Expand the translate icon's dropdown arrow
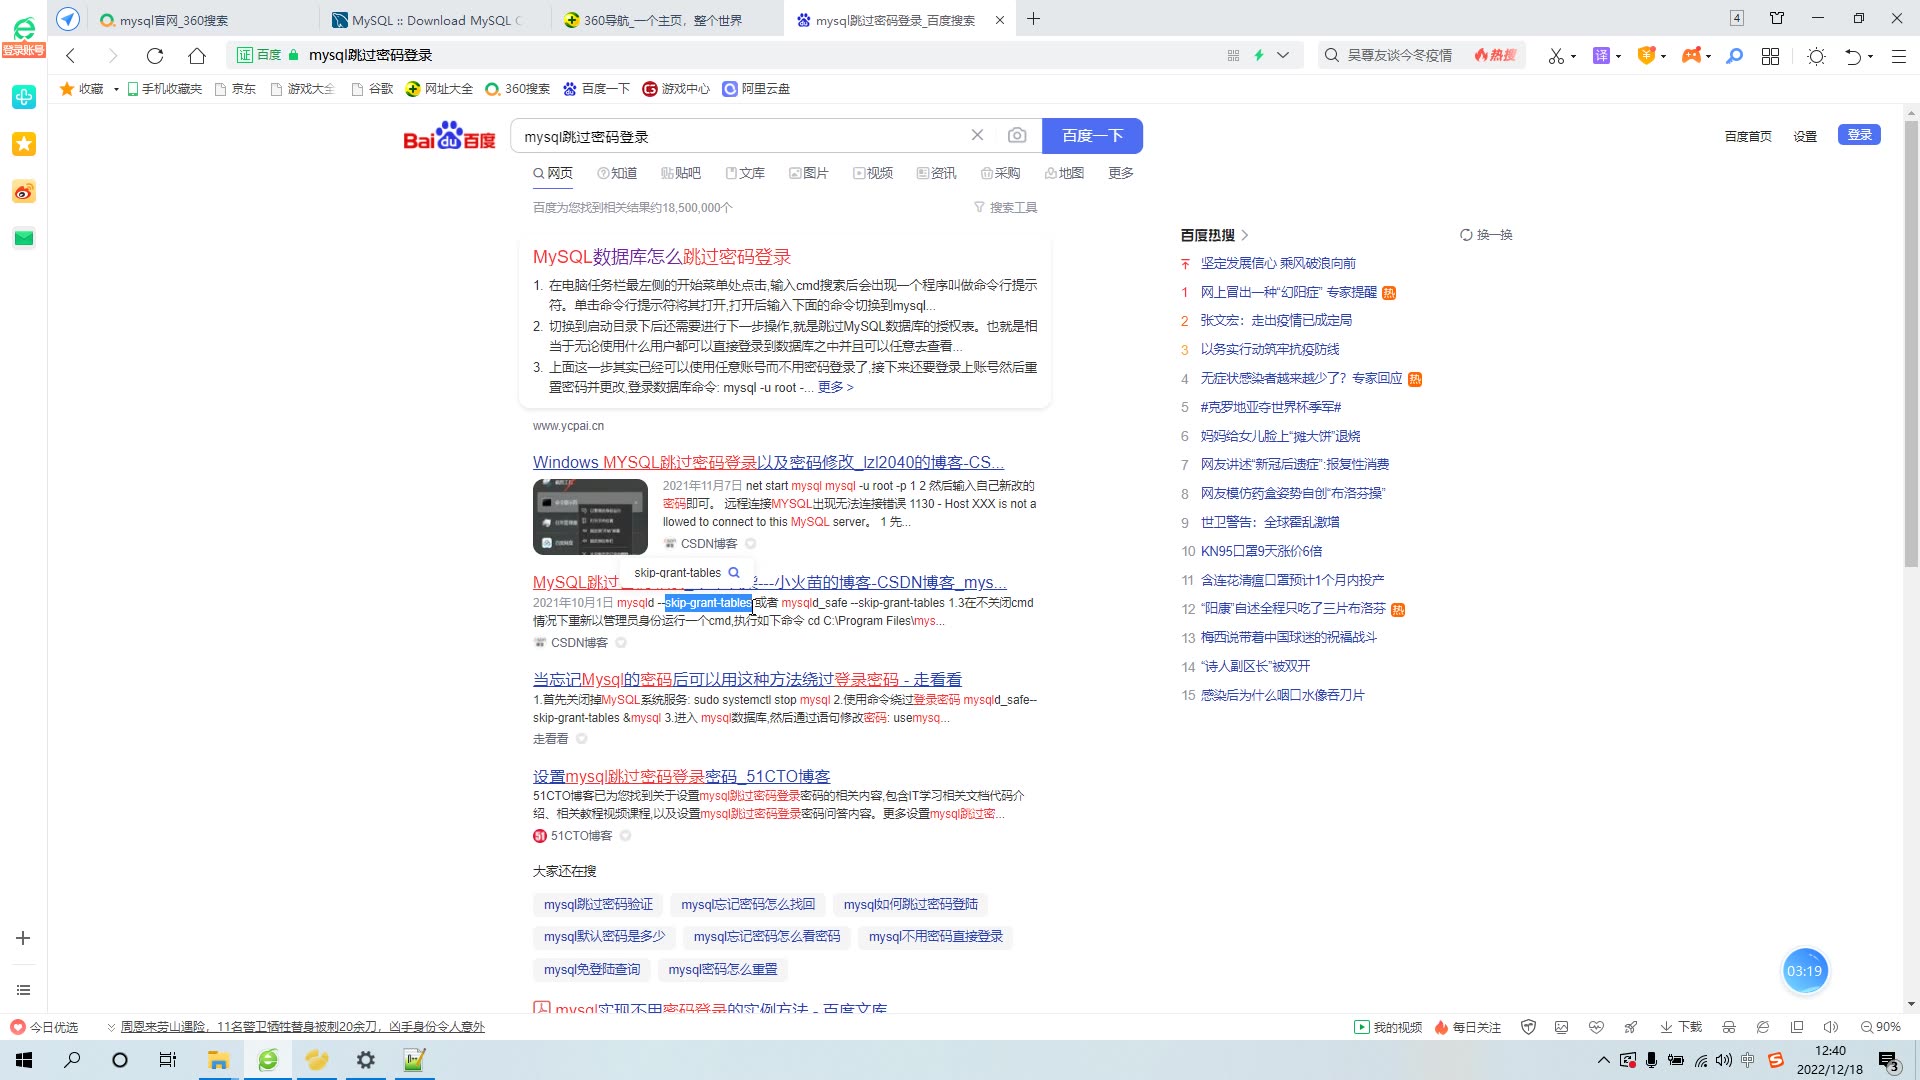Viewport: 1920px width, 1080px height. 1618,55
